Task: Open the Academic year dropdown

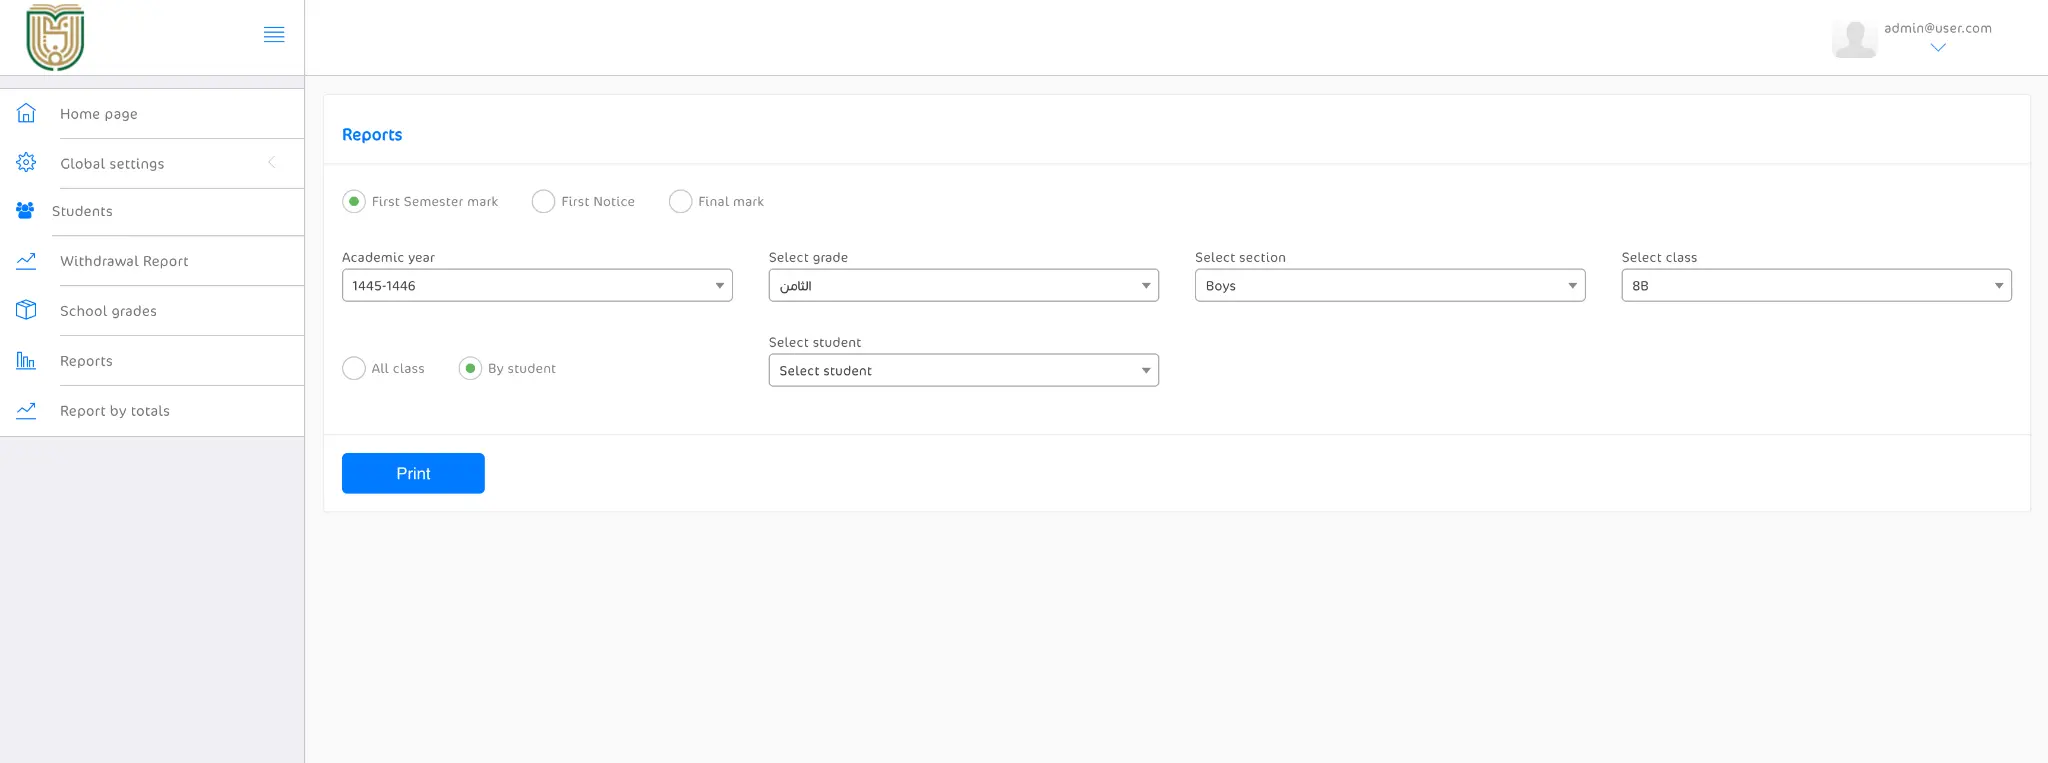Action: [x=537, y=286]
